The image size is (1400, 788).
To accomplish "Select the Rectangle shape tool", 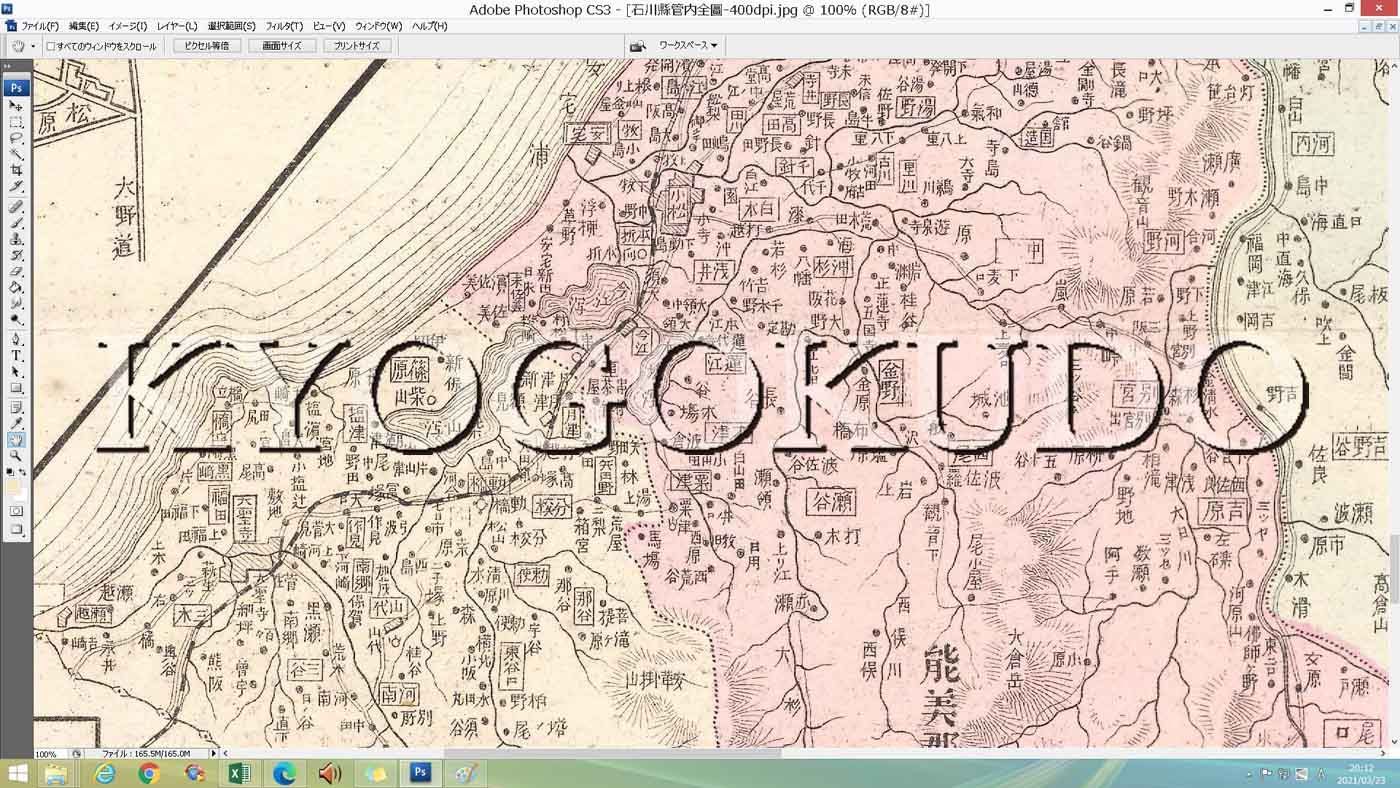I will 16,388.
